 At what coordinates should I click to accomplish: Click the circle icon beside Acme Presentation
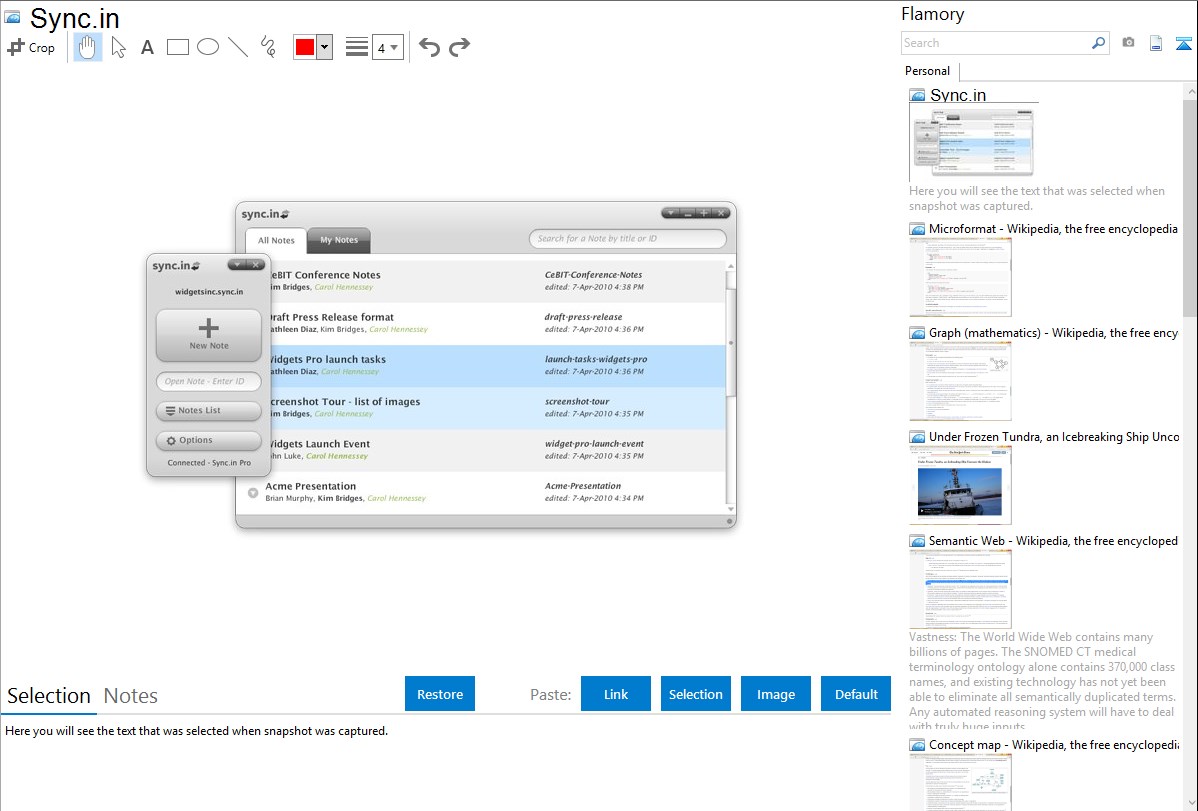253,493
